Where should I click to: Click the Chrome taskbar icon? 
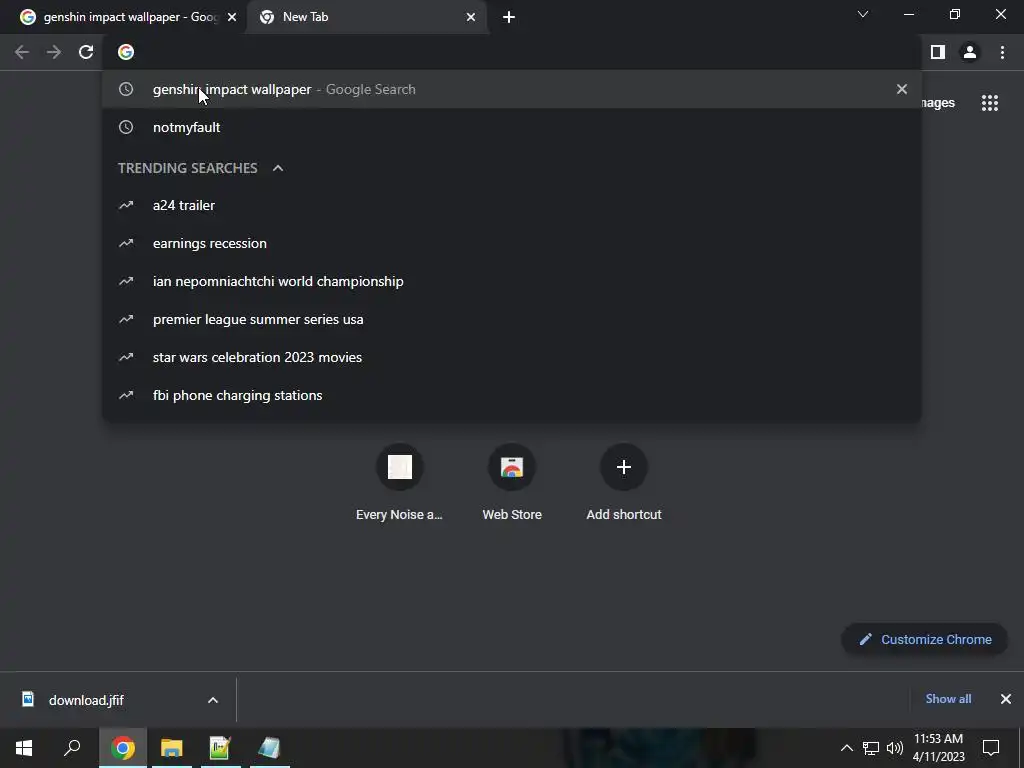pyautogui.click(x=123, y=748)
